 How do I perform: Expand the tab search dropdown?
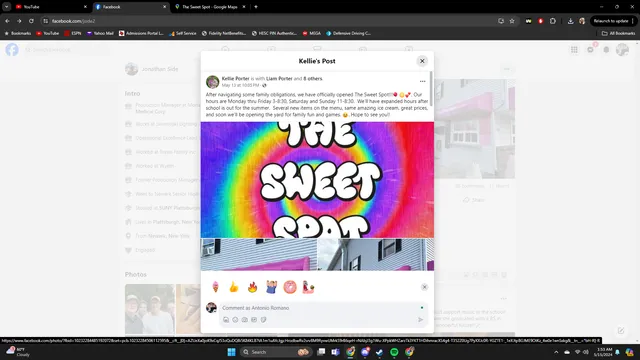point(7,7)
